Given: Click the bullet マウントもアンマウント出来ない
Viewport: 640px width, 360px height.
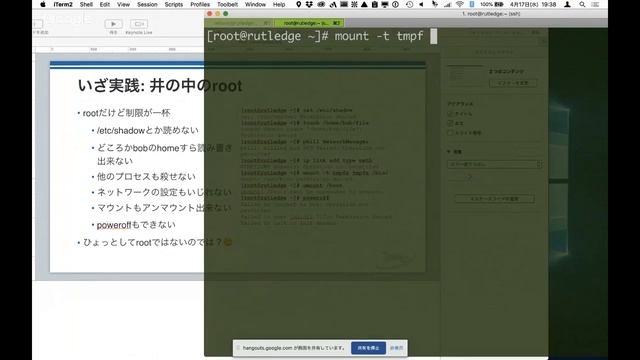Looking at the screenshot, I should (x=164, y=208).
